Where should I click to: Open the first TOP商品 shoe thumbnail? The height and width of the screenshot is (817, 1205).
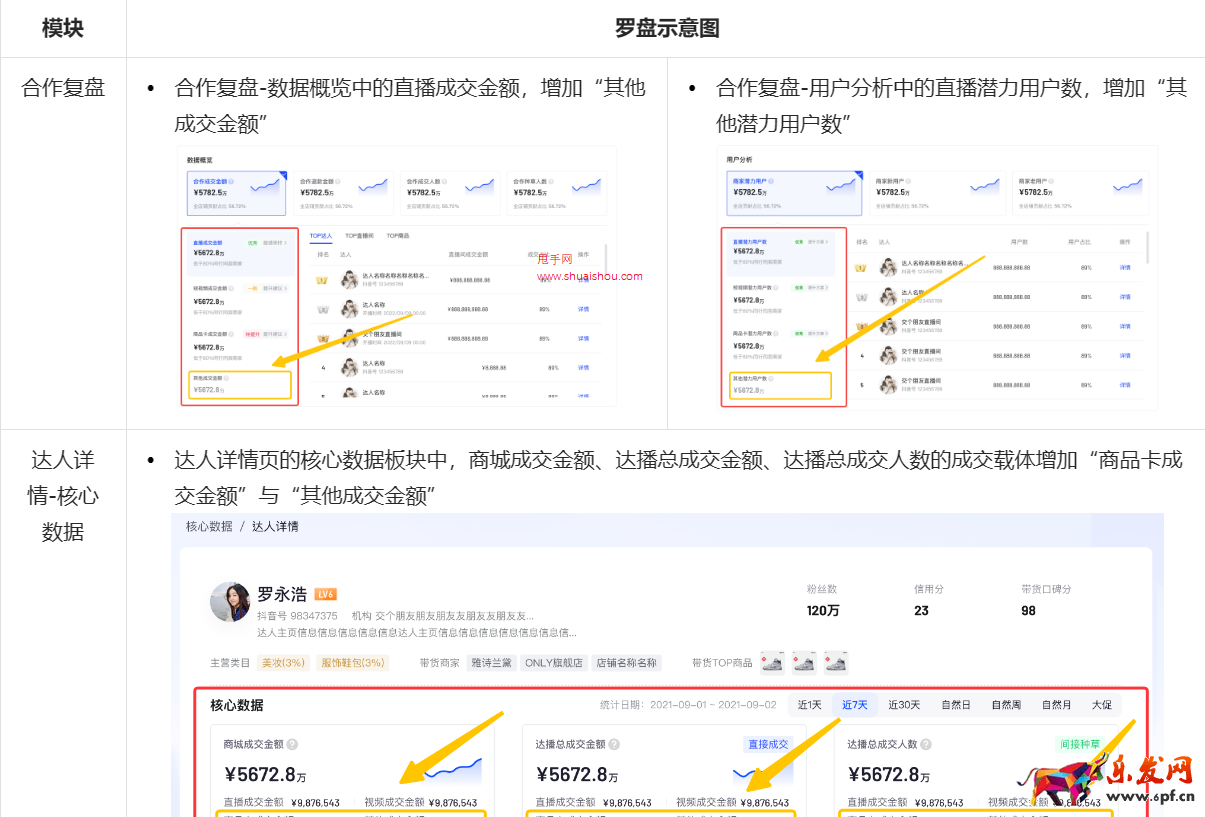point(772,662)
